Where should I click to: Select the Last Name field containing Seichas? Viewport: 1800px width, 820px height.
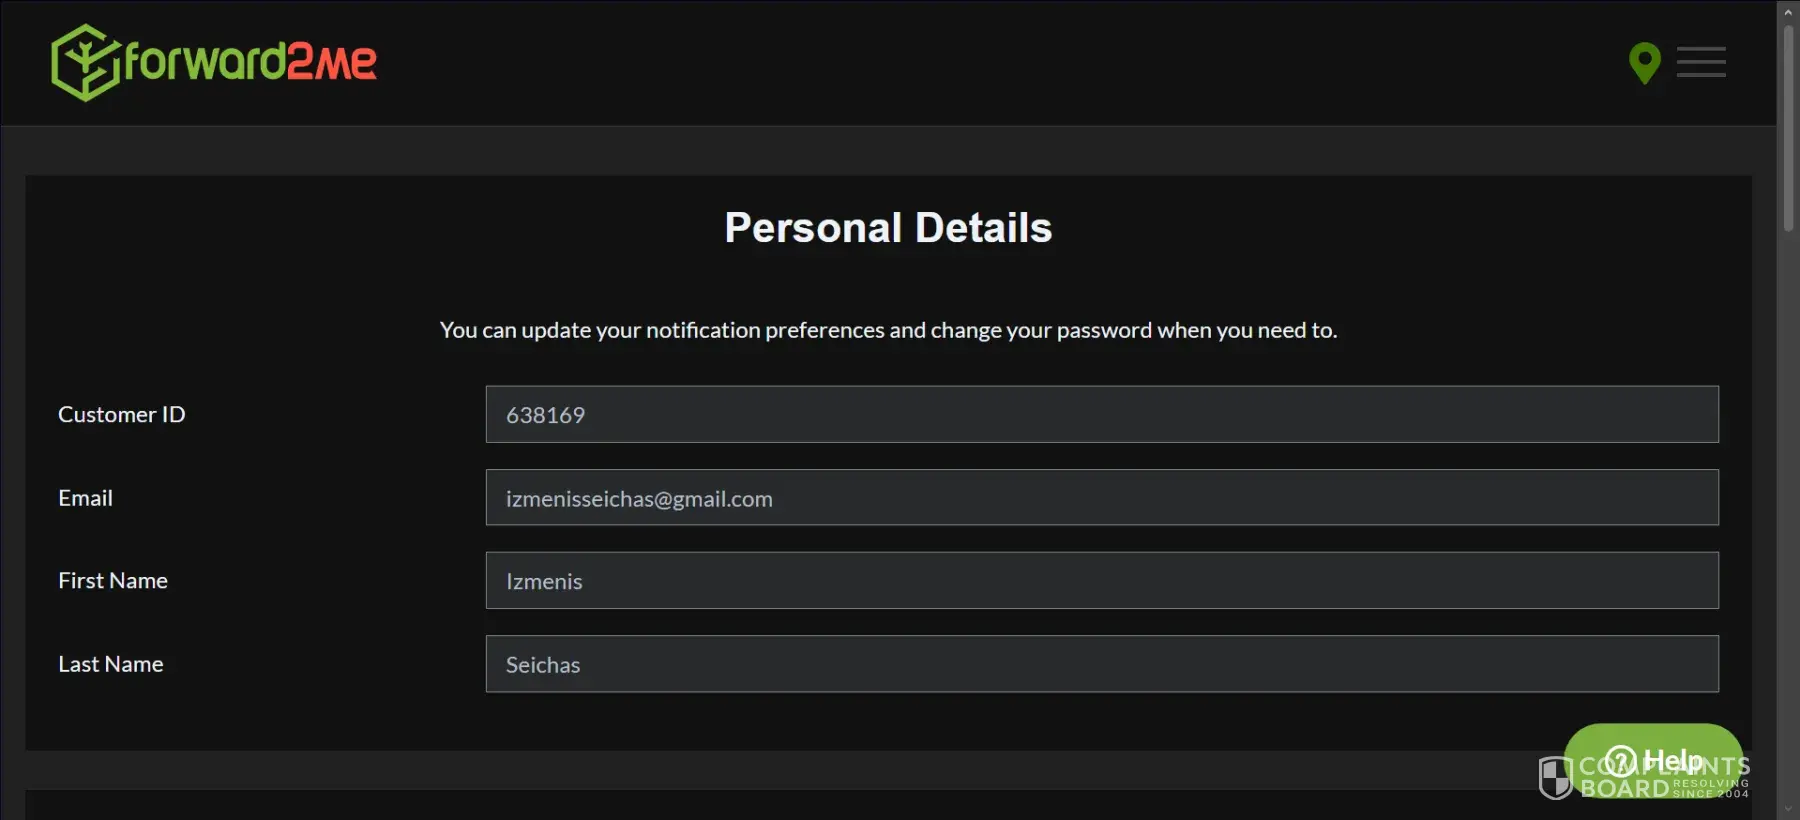click(1101, 664)
